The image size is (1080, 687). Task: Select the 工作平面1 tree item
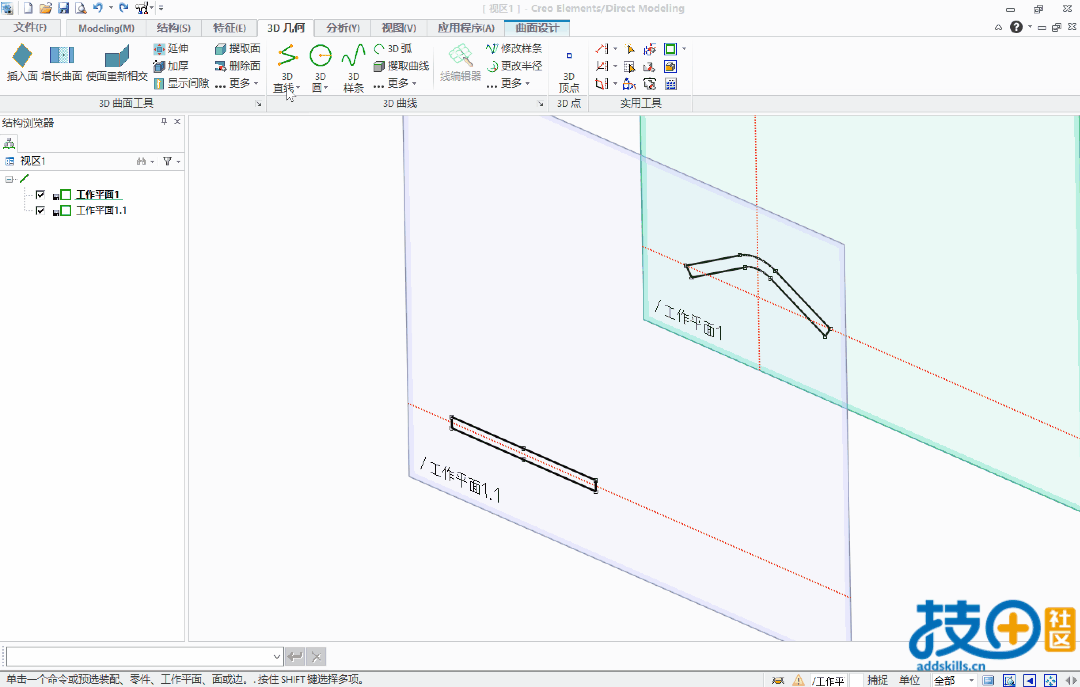(x=98, y=194)
